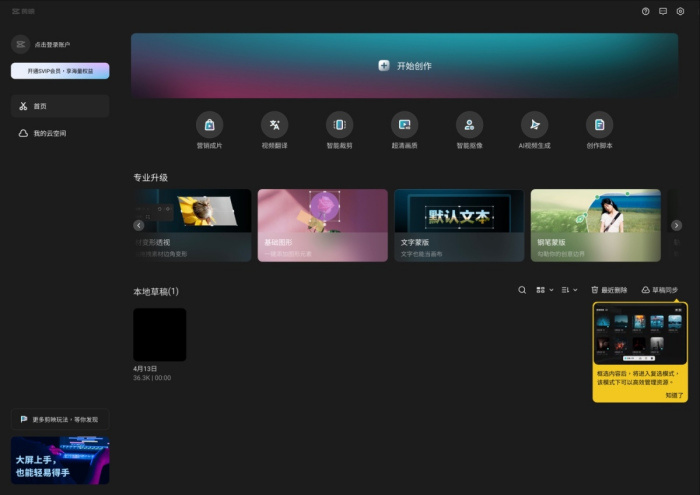
Task: Click the 更多剪映玩法 discover button
Action: [x=60, y=420]
